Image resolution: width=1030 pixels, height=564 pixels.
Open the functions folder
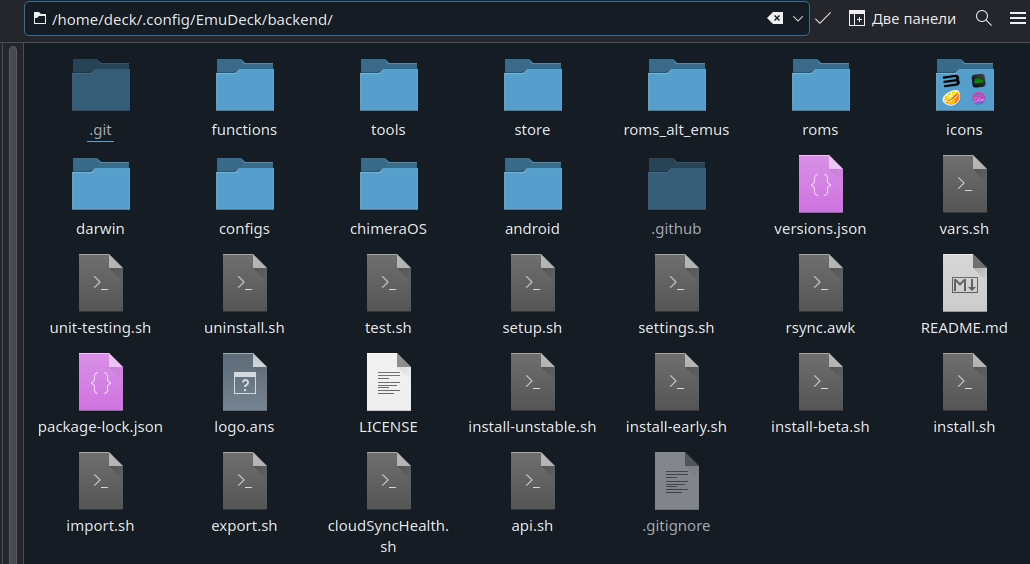244,85
